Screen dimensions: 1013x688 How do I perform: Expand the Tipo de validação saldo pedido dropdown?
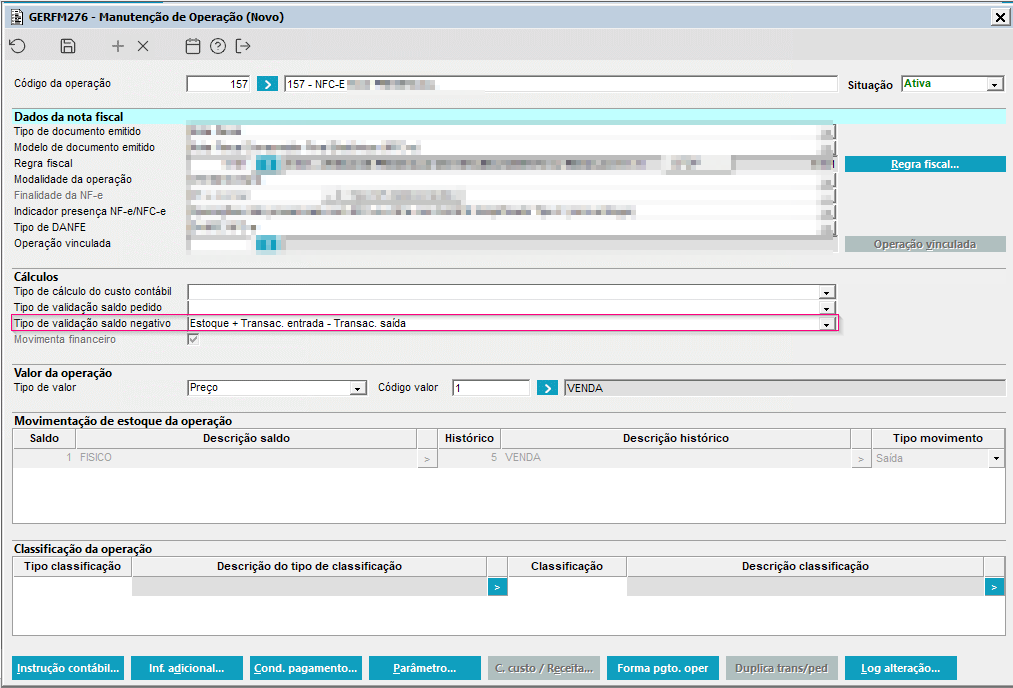(826, 308)
